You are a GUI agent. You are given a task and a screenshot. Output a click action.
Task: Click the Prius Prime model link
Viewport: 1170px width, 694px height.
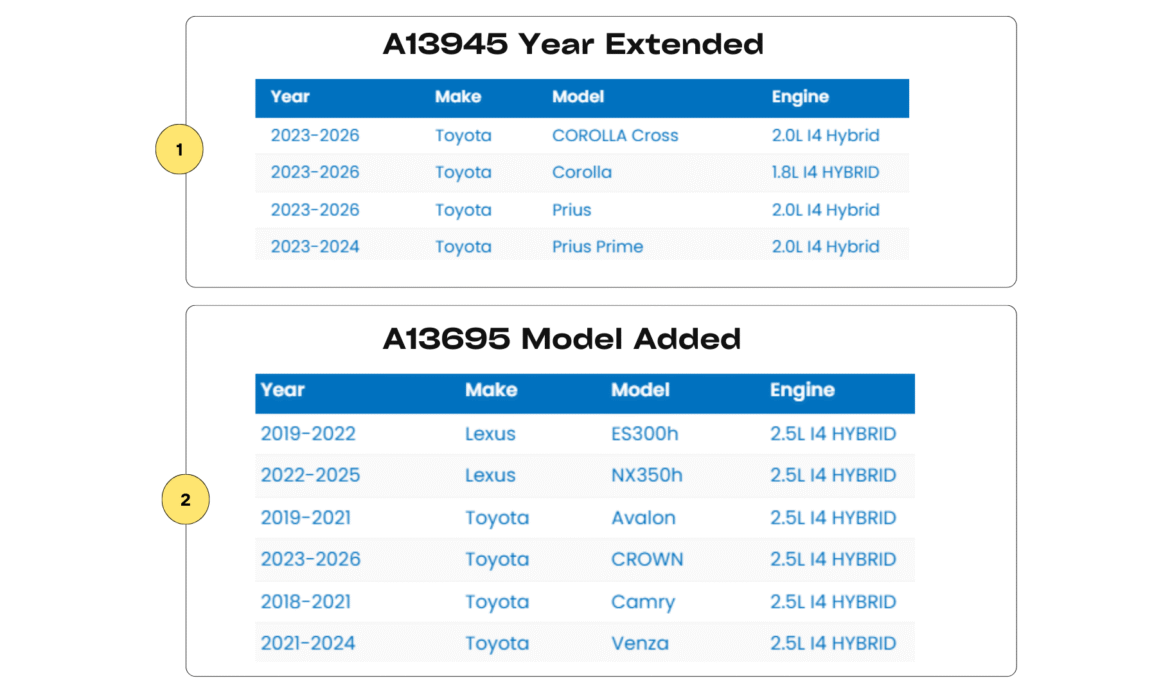tap(597, 247)
